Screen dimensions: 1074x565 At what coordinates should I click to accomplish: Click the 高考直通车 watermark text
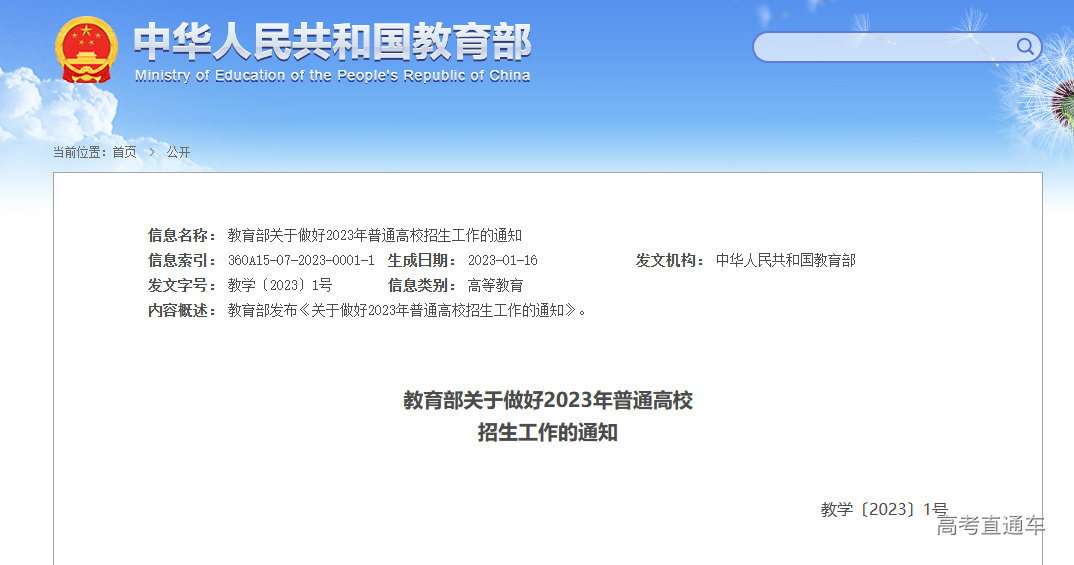coord(990,526)
